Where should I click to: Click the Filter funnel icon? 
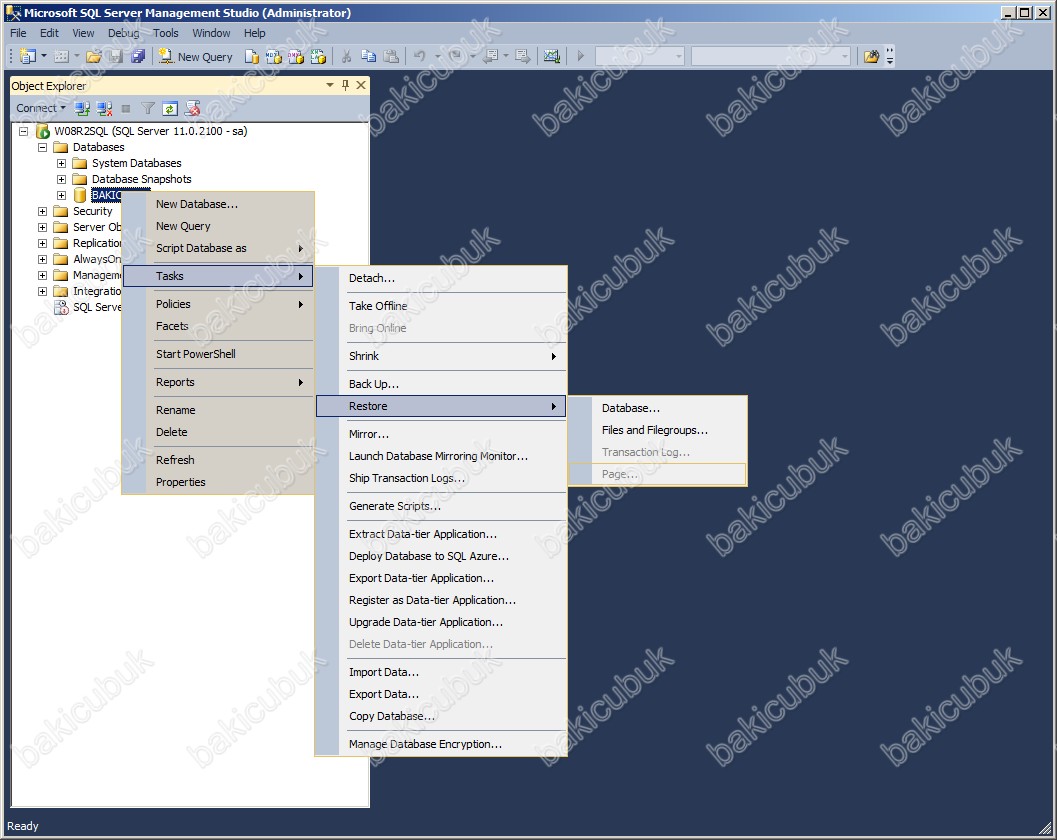(148, 108)
